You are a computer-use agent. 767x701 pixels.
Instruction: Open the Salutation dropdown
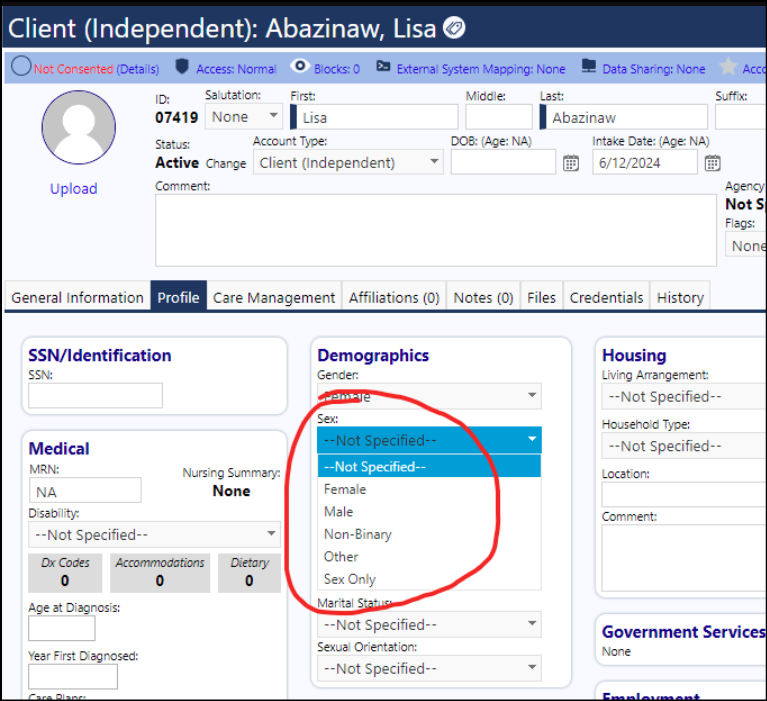pos(244,116)
